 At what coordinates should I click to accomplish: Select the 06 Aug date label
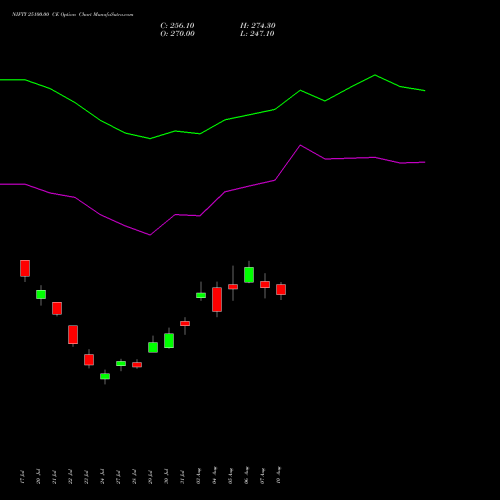[x=246, y=475]
